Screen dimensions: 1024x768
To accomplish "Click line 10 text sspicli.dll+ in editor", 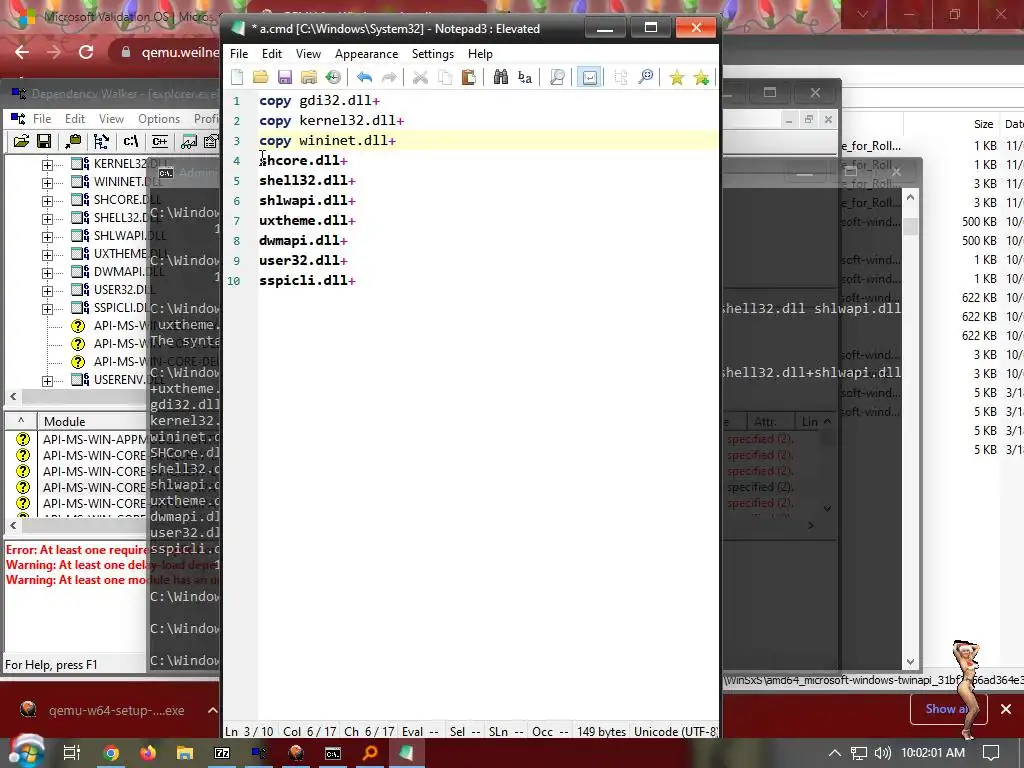I will point(307,281).
